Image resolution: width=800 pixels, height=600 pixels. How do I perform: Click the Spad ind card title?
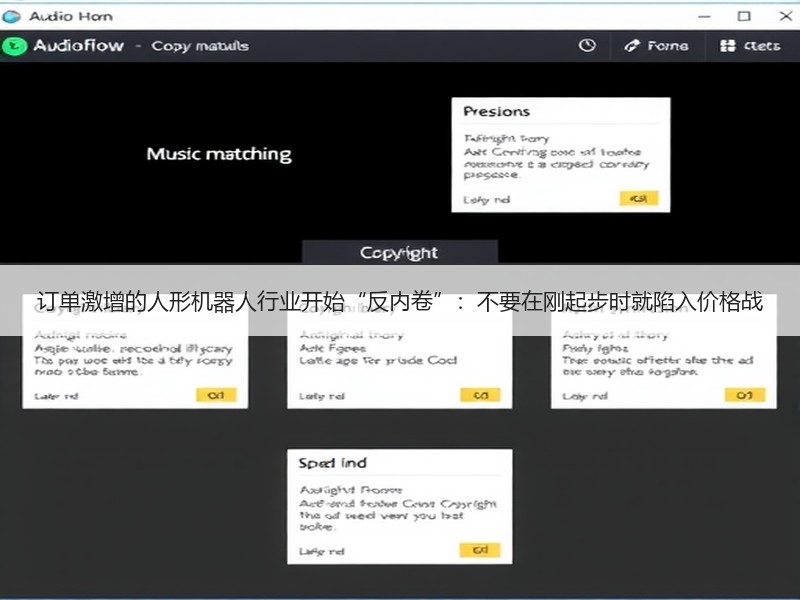pyautogui.click(x=333, y=463)
